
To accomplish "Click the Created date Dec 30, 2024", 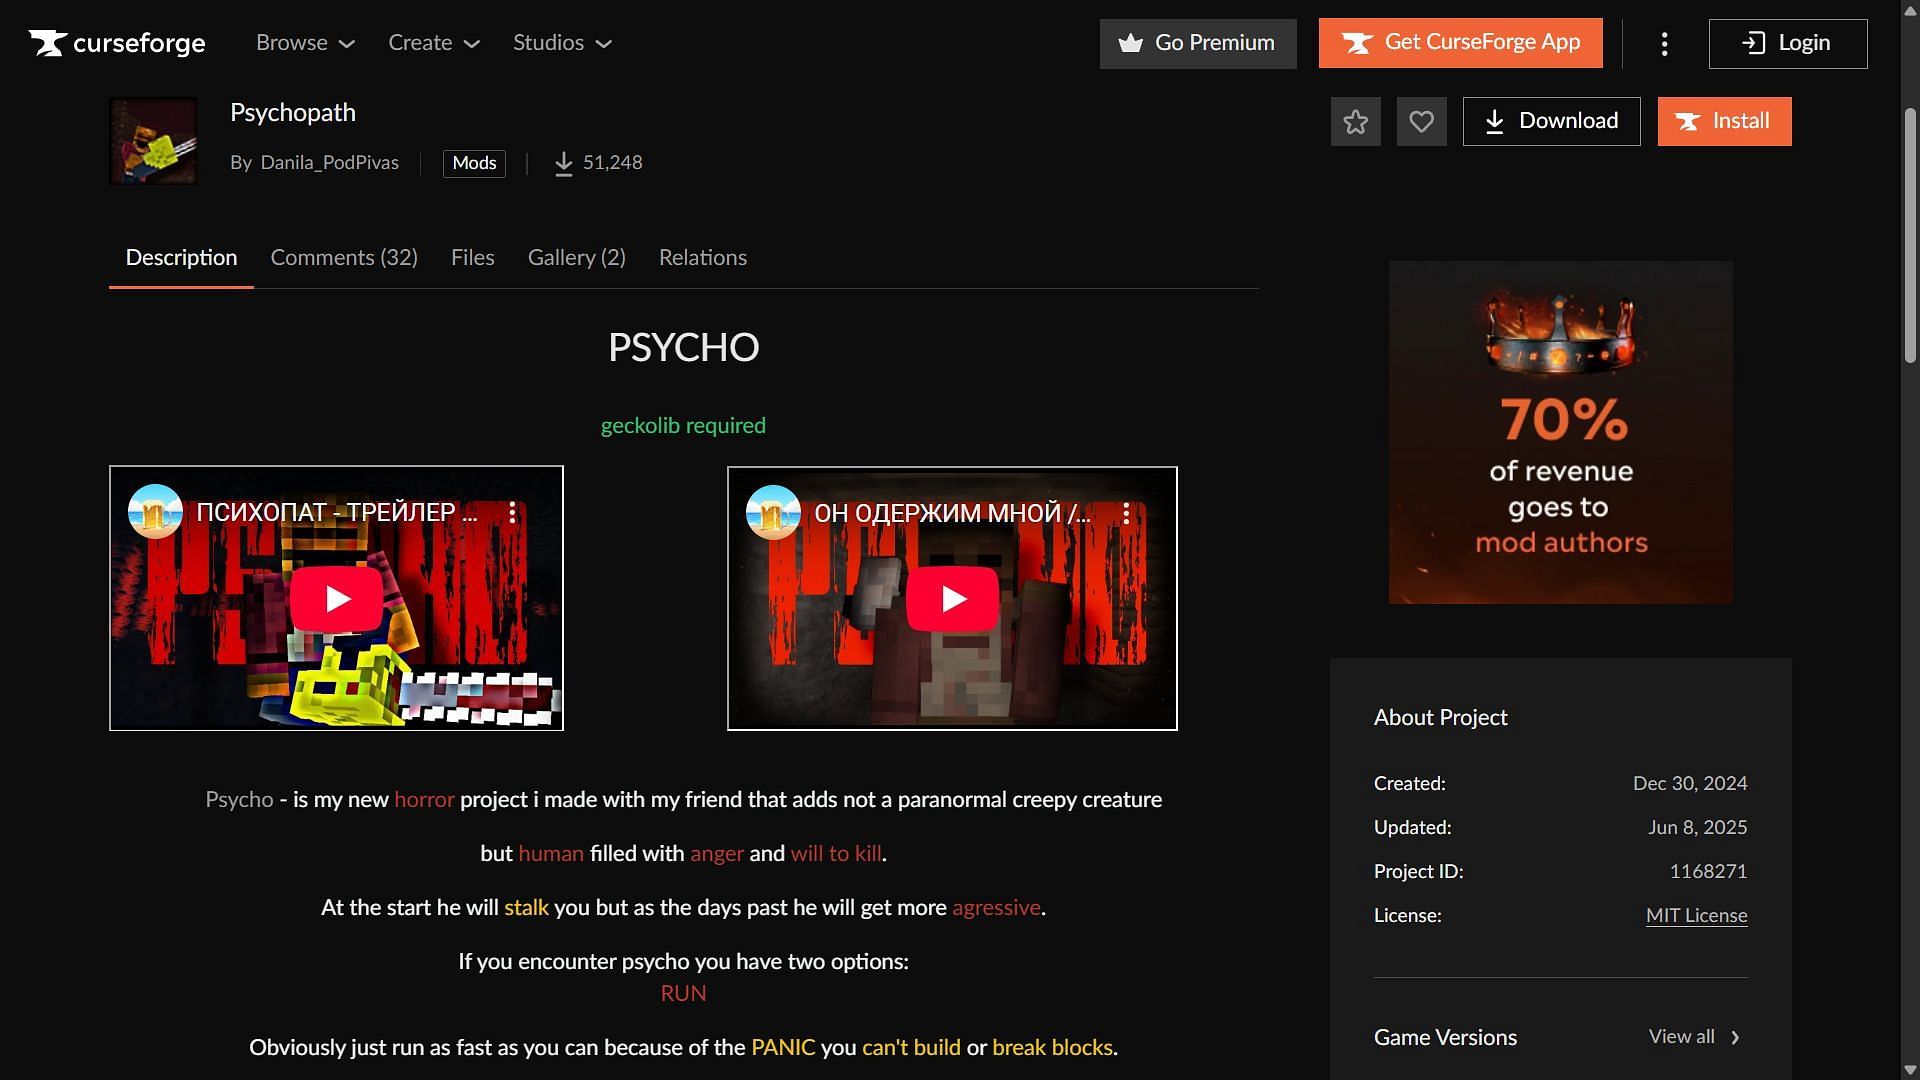I will 1690,783.
